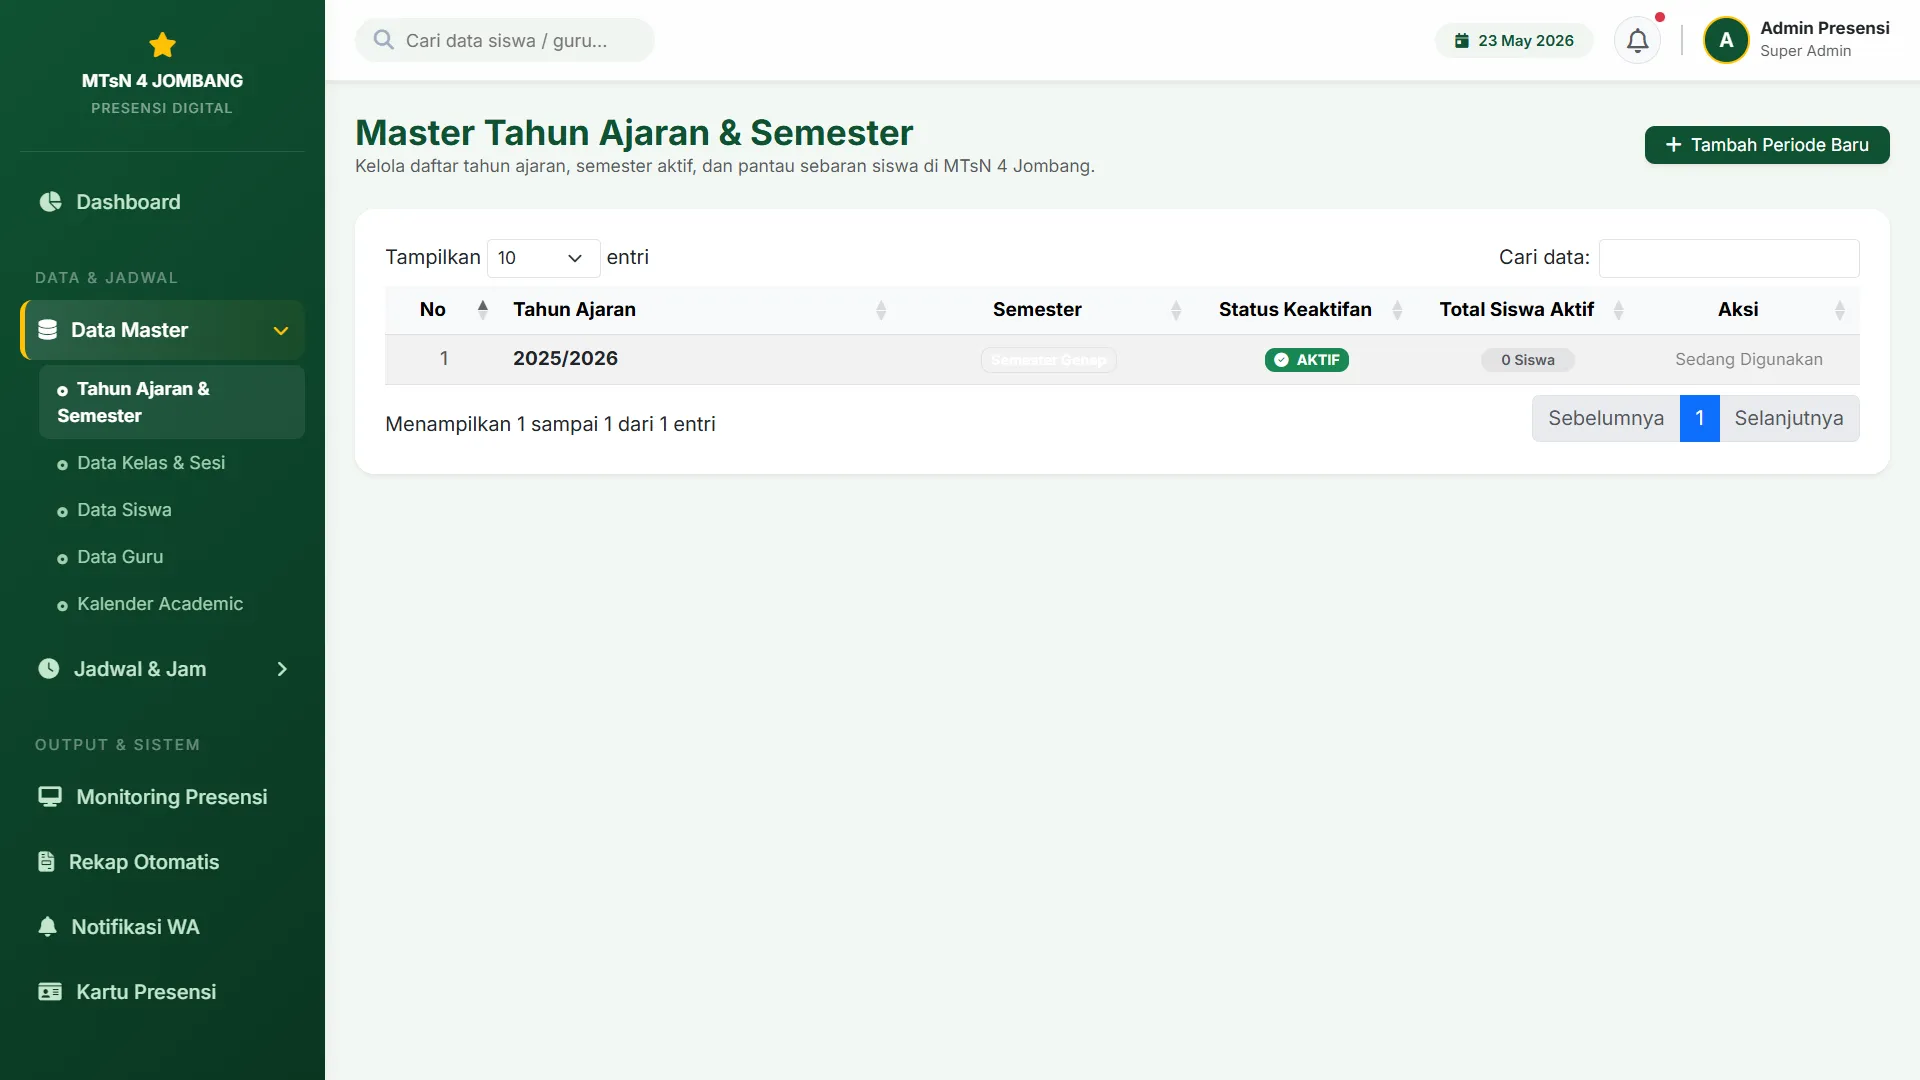Click the Kartu Presensi card icon
1920x1080 pixels.
point(50,992)
